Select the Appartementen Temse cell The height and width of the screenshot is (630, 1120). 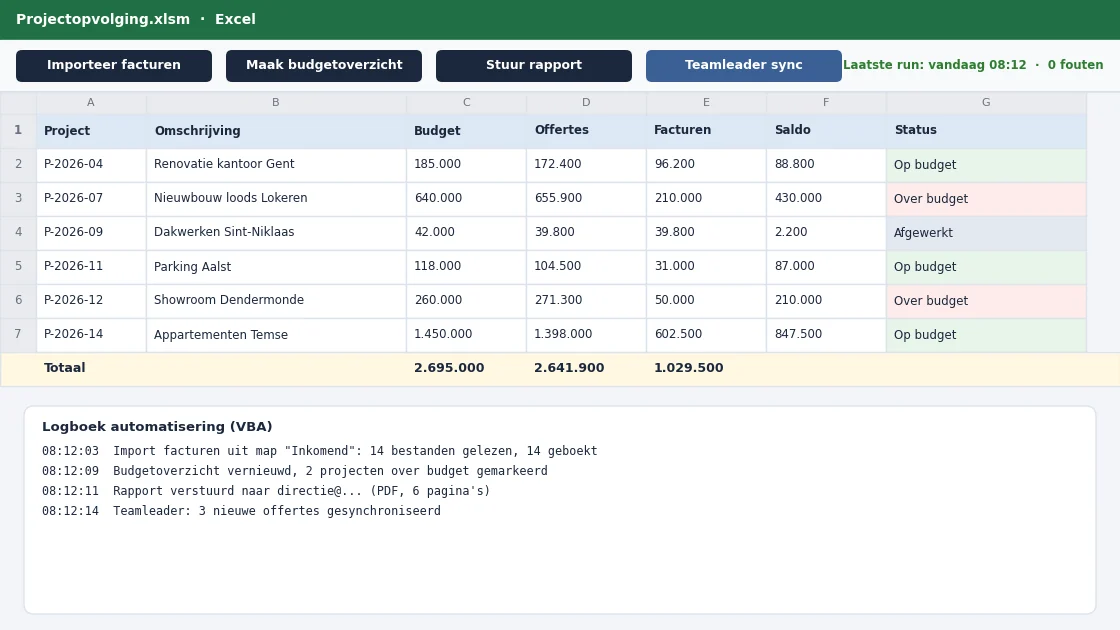pos(276,334)
